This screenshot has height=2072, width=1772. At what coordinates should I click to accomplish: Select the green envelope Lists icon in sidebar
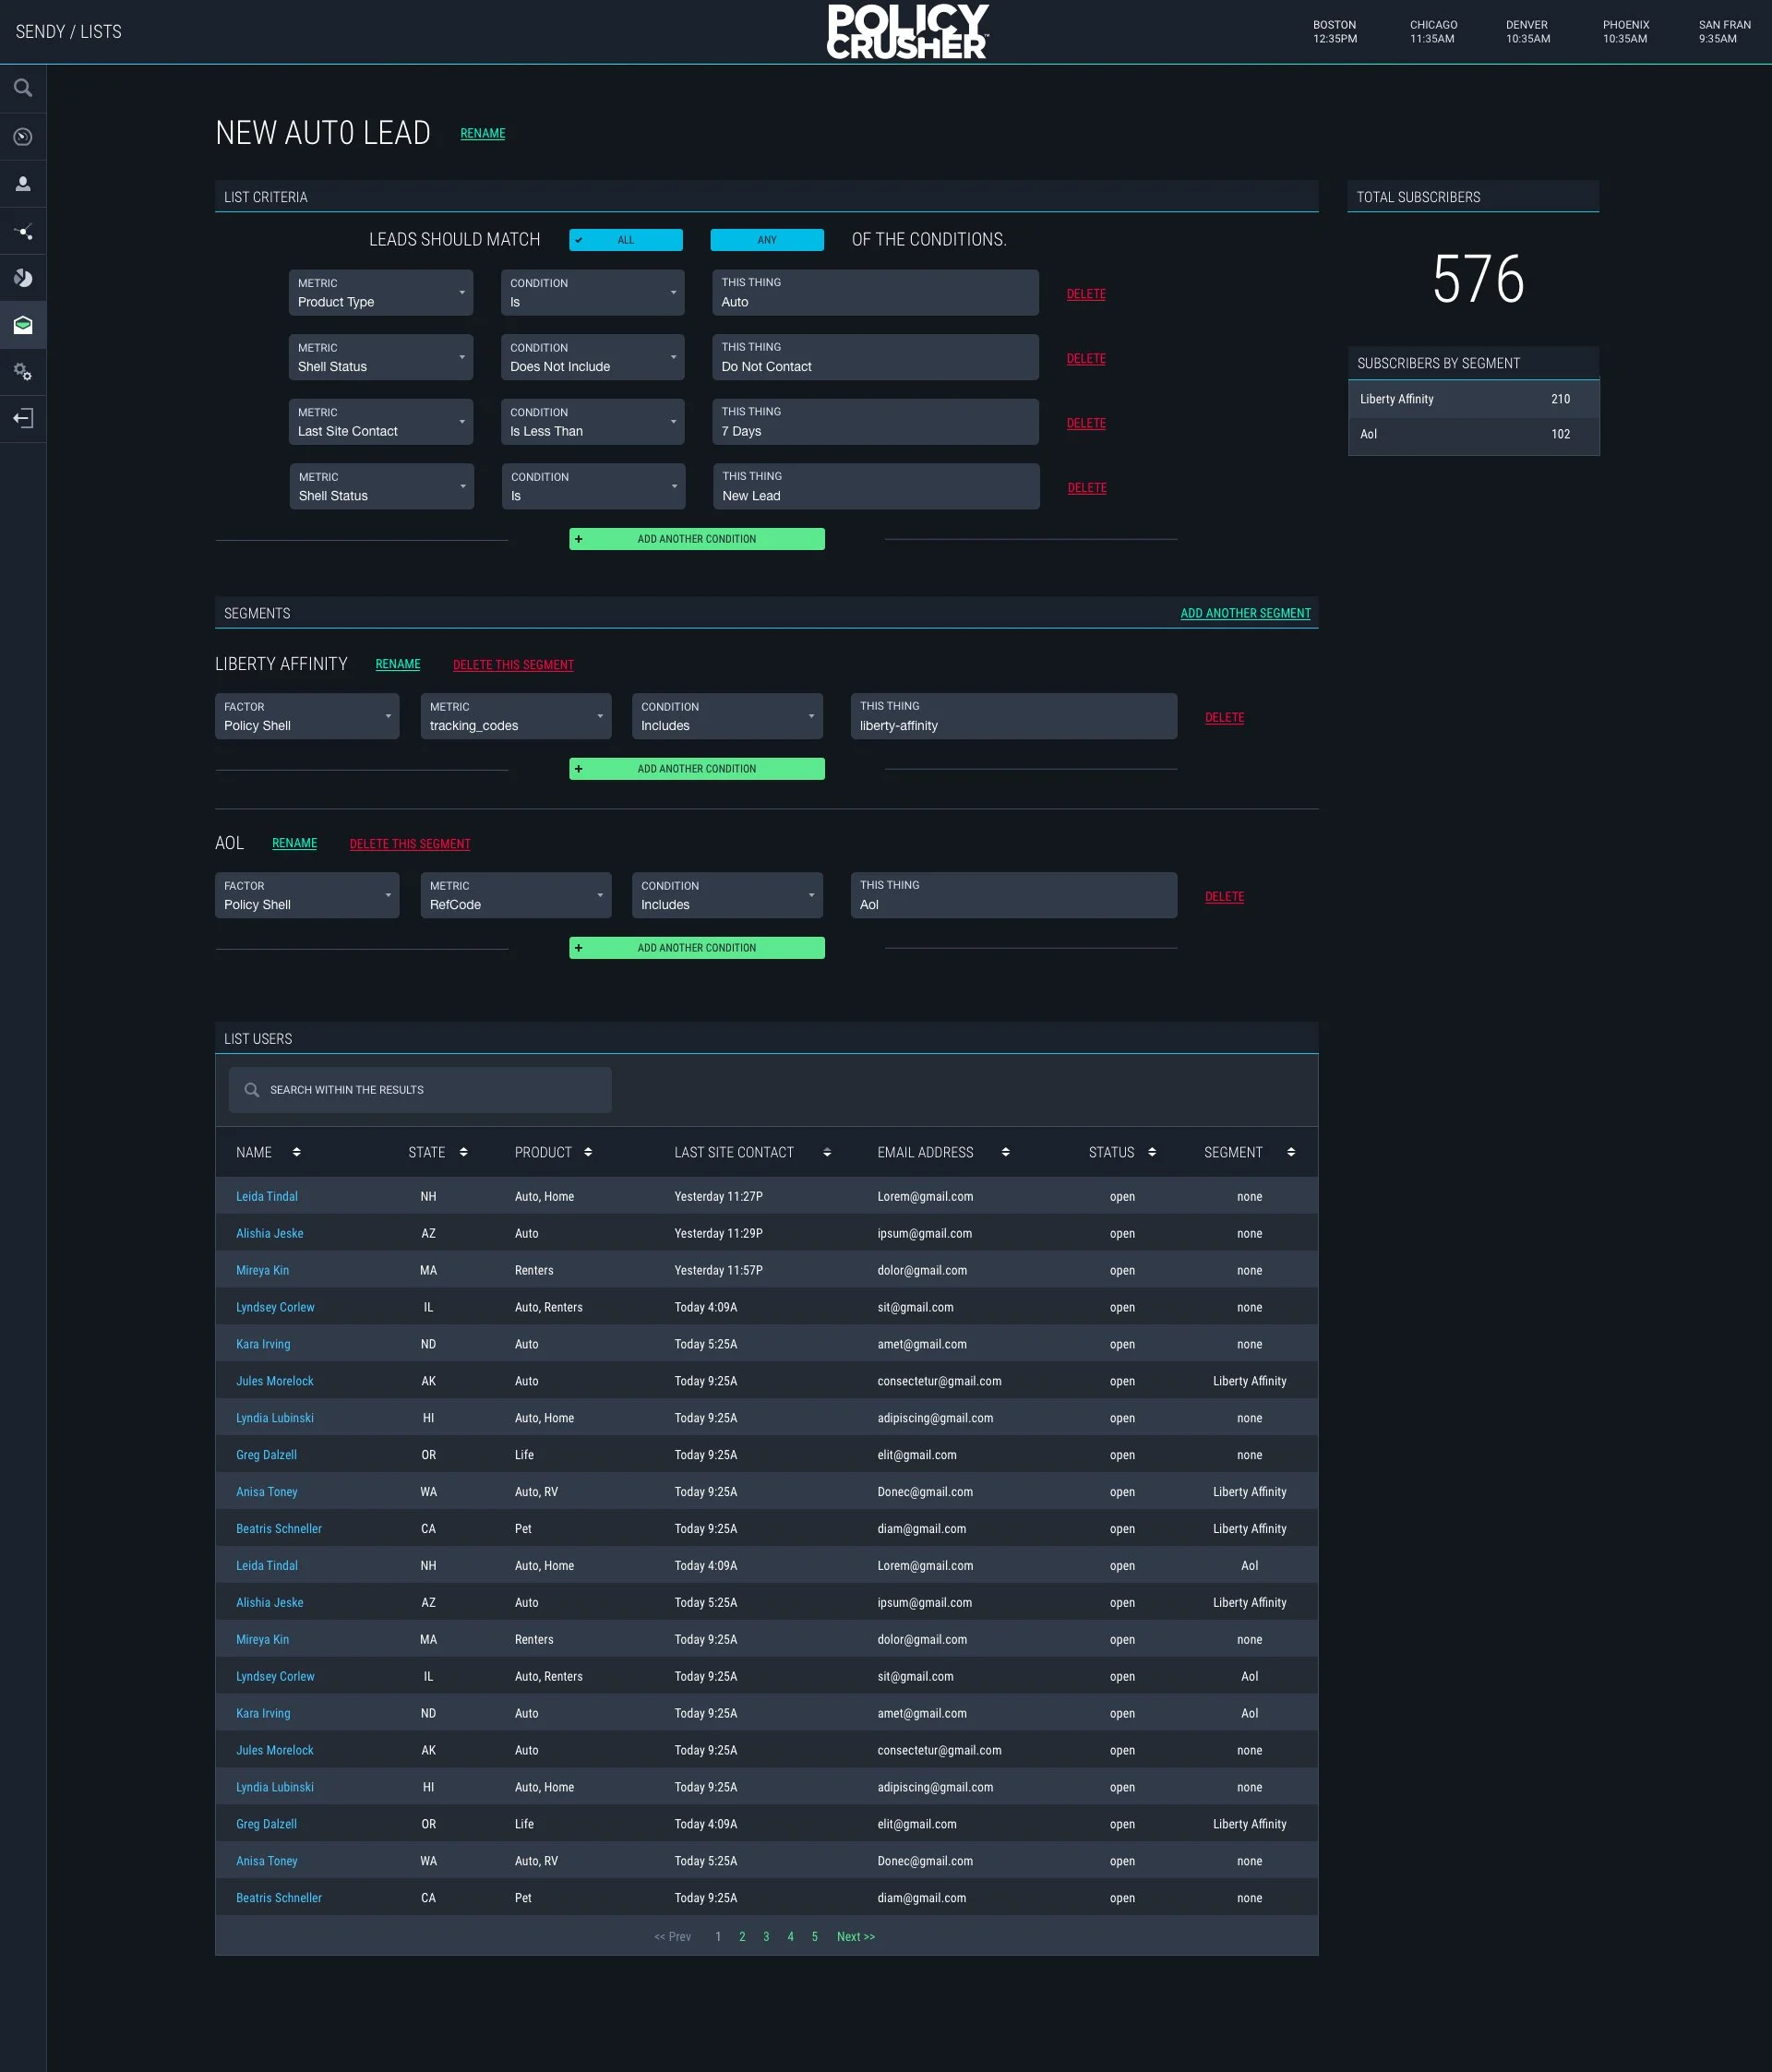[23, 324]
